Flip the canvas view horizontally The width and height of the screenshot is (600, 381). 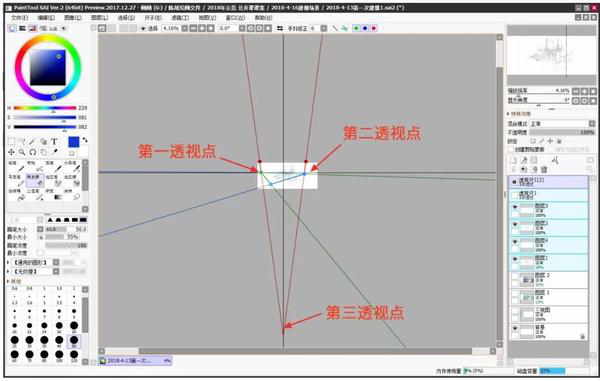click(280, 28)
